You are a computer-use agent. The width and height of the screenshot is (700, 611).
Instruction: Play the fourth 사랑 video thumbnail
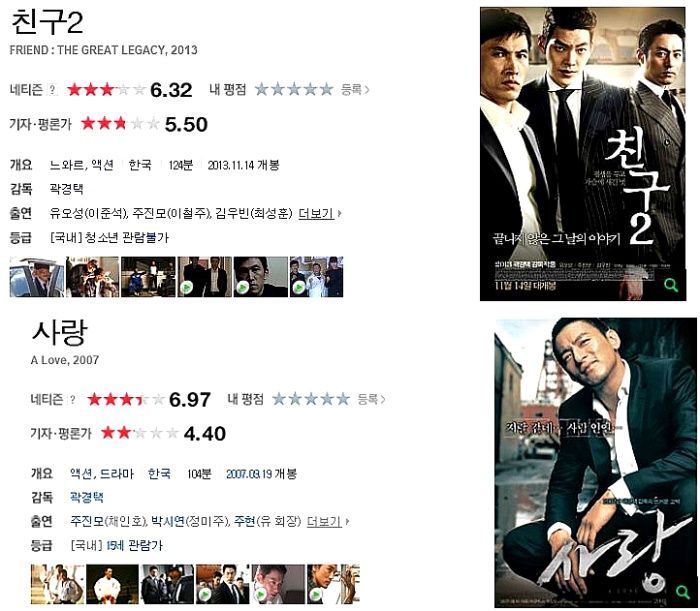(204, 595)
